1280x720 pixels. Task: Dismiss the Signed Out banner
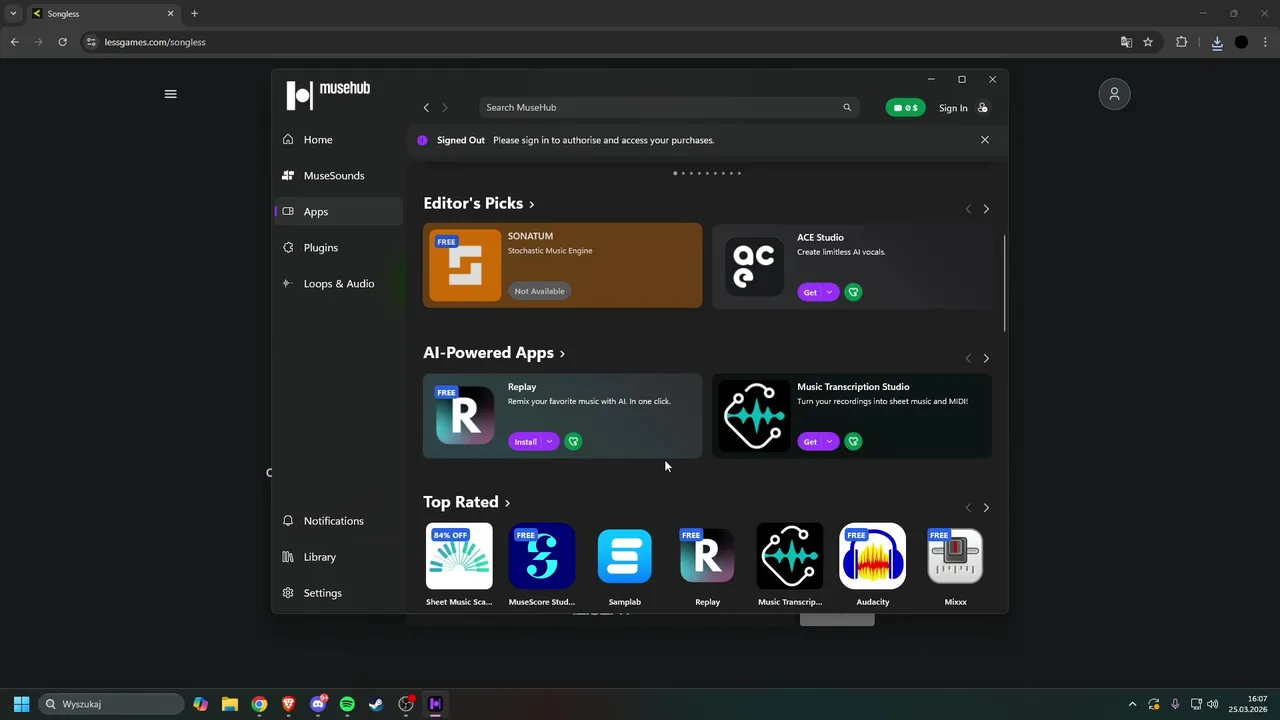(x=985, y=140)
